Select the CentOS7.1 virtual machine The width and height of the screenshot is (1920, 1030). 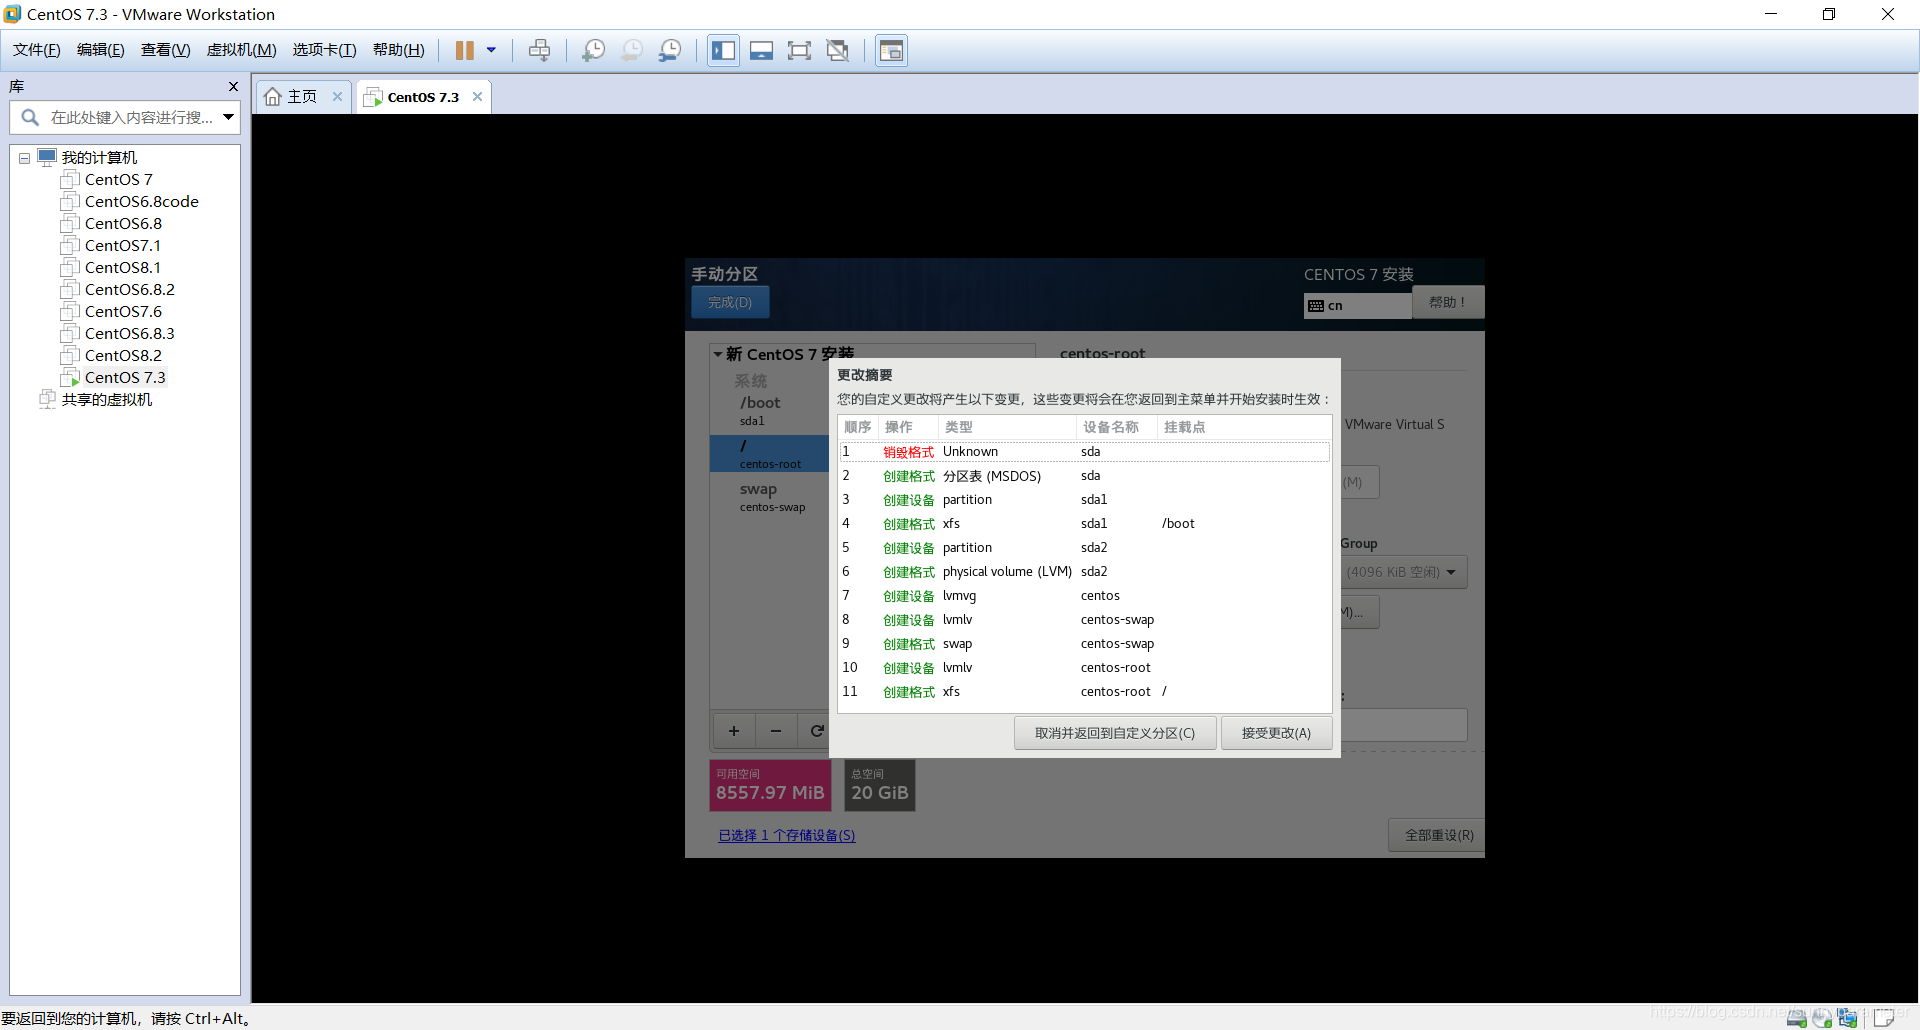(122, 246)
